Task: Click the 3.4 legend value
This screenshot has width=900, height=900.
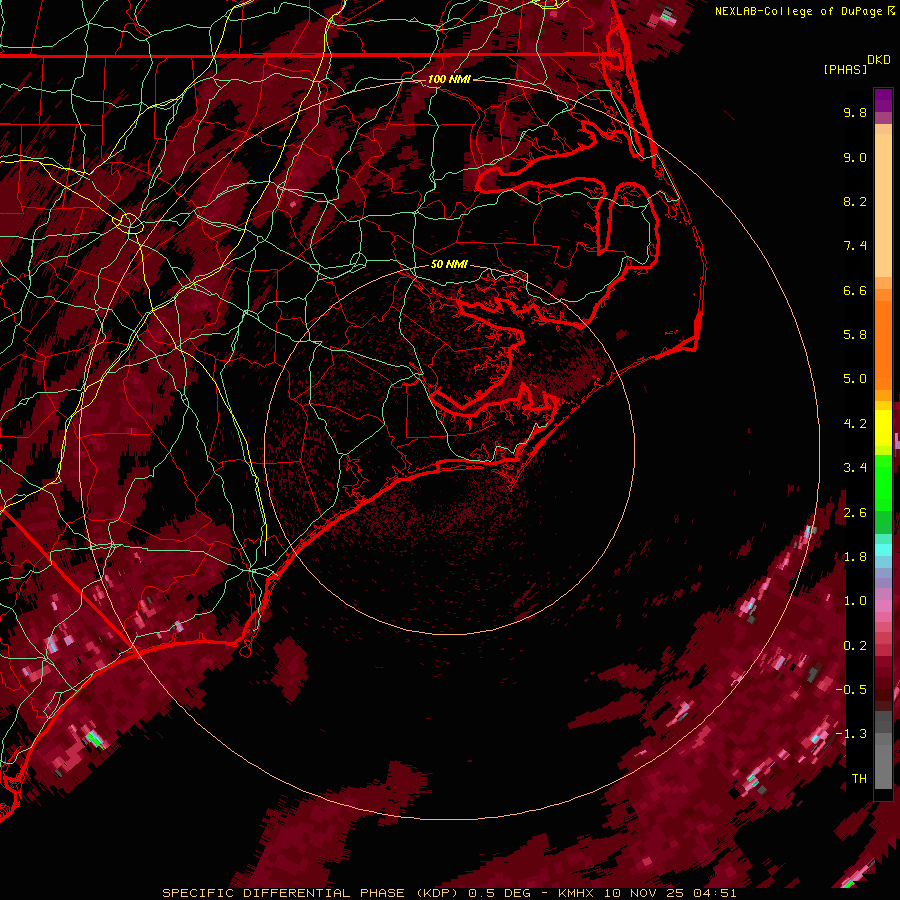Action: click(x=855, y=468)
